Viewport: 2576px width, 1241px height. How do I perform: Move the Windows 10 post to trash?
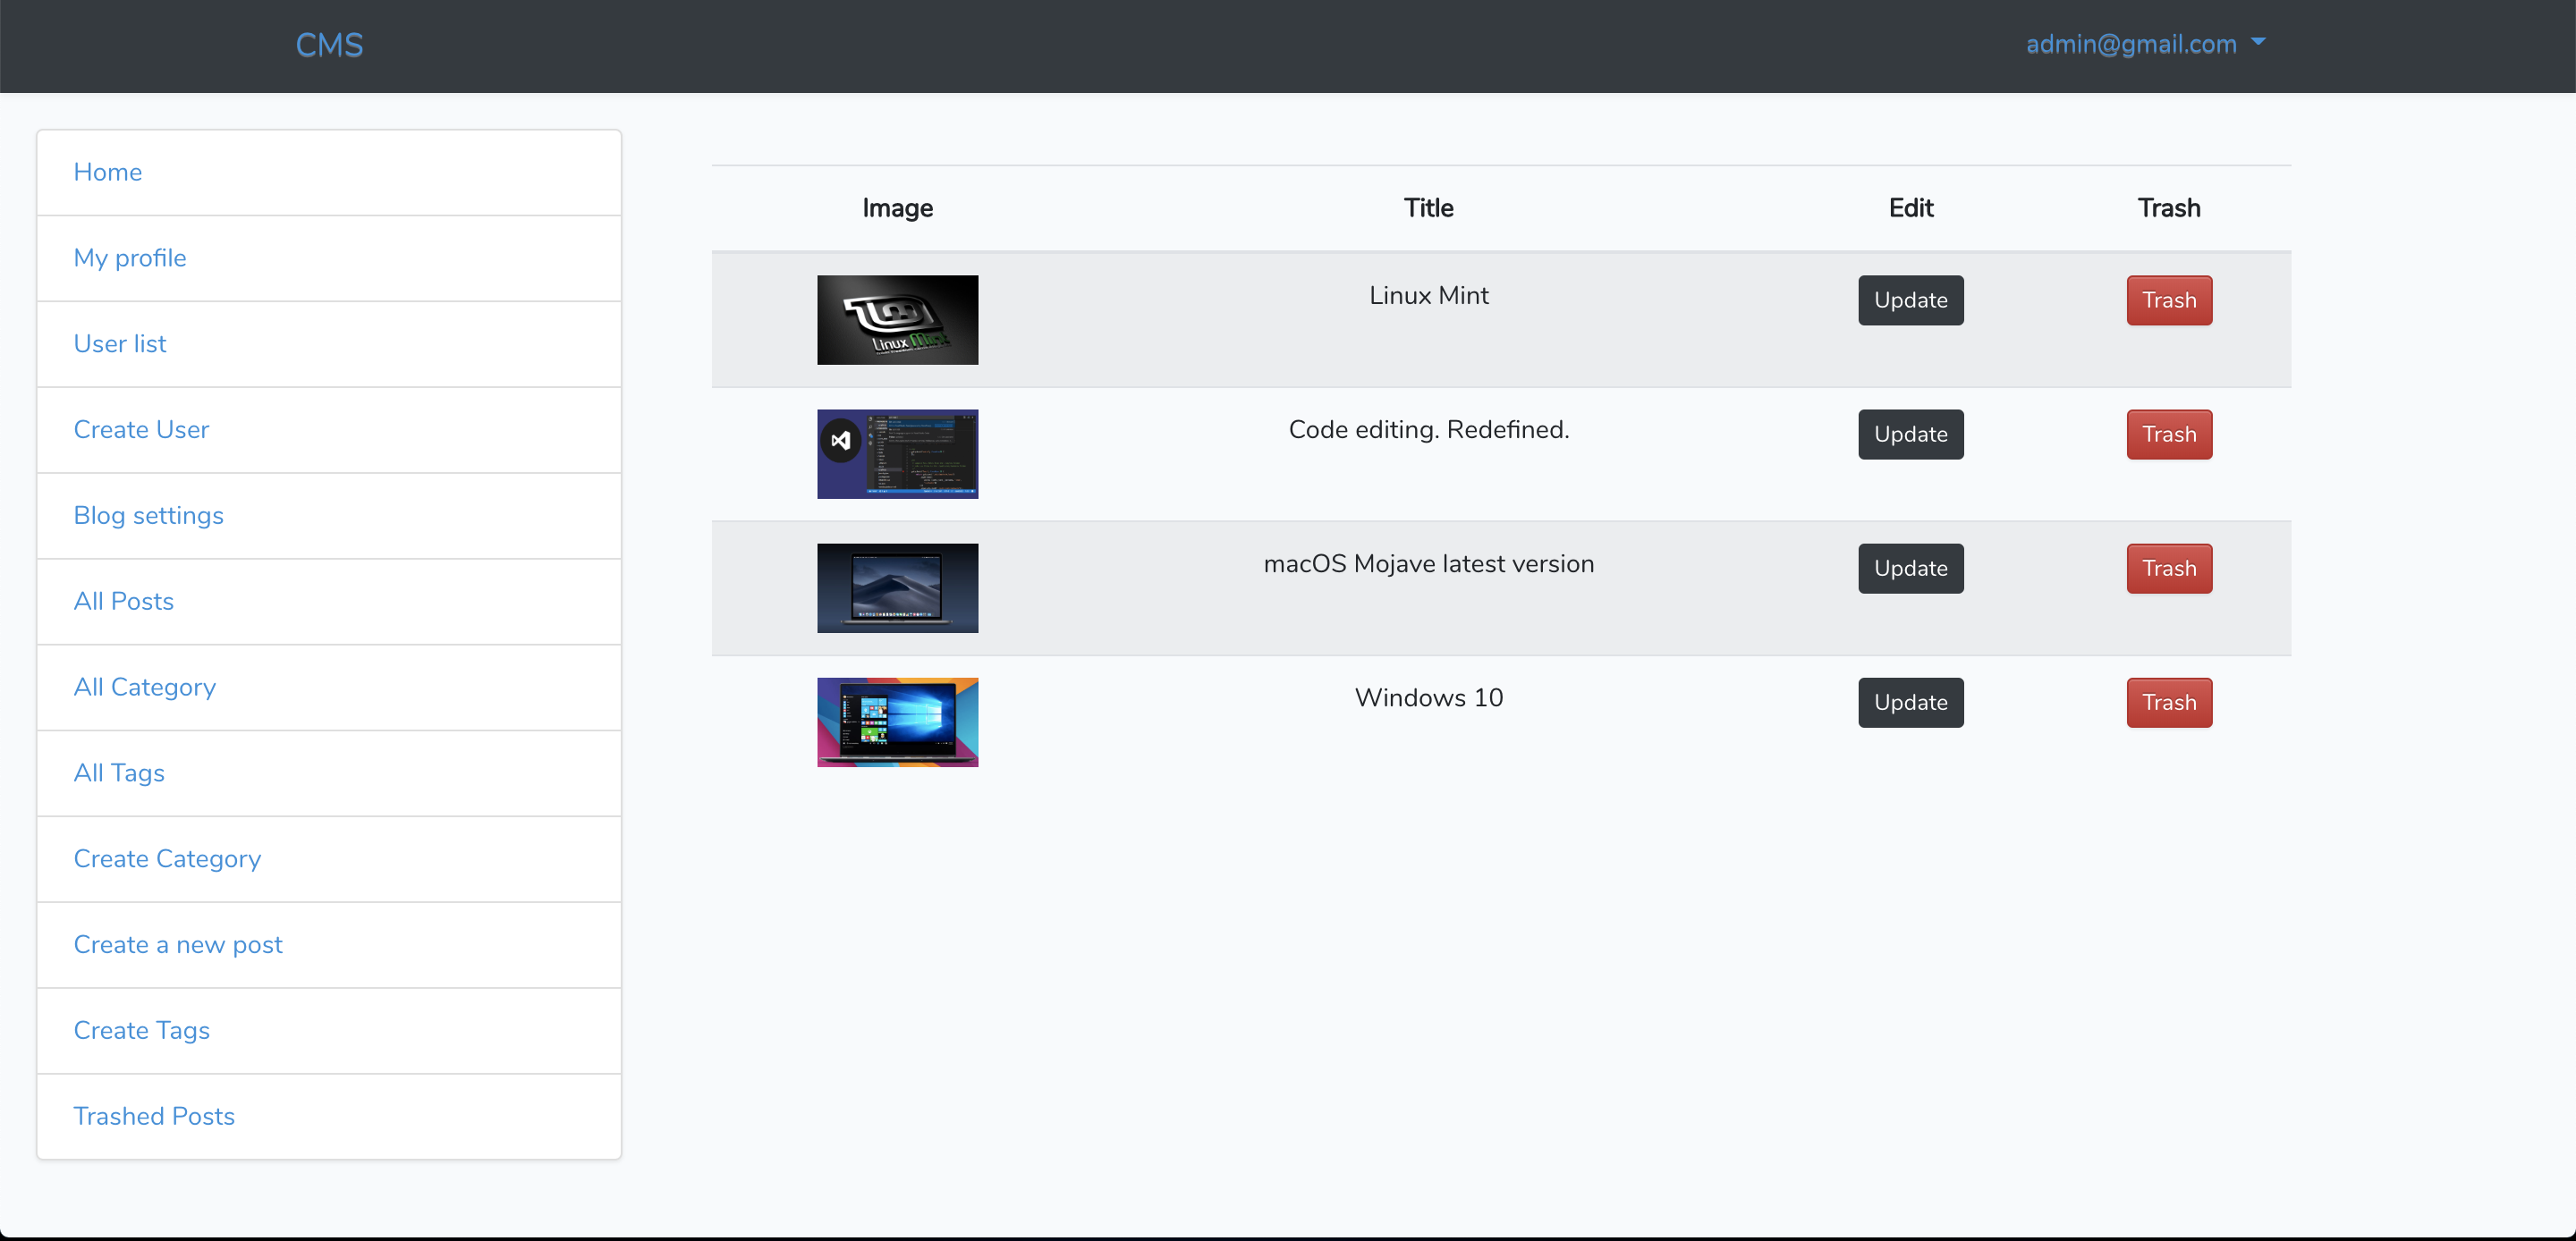(2168, 702)
